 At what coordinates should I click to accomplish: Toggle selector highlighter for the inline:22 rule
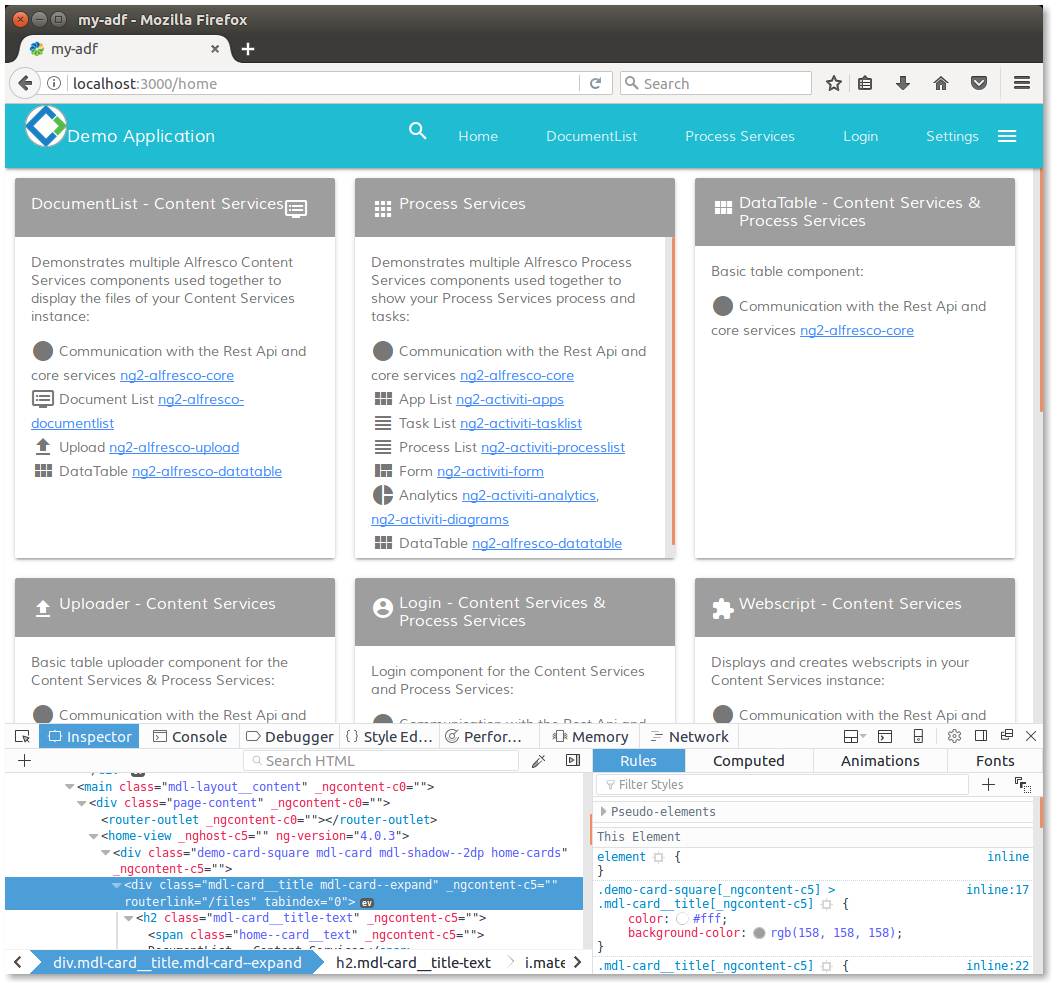[827, 966]
